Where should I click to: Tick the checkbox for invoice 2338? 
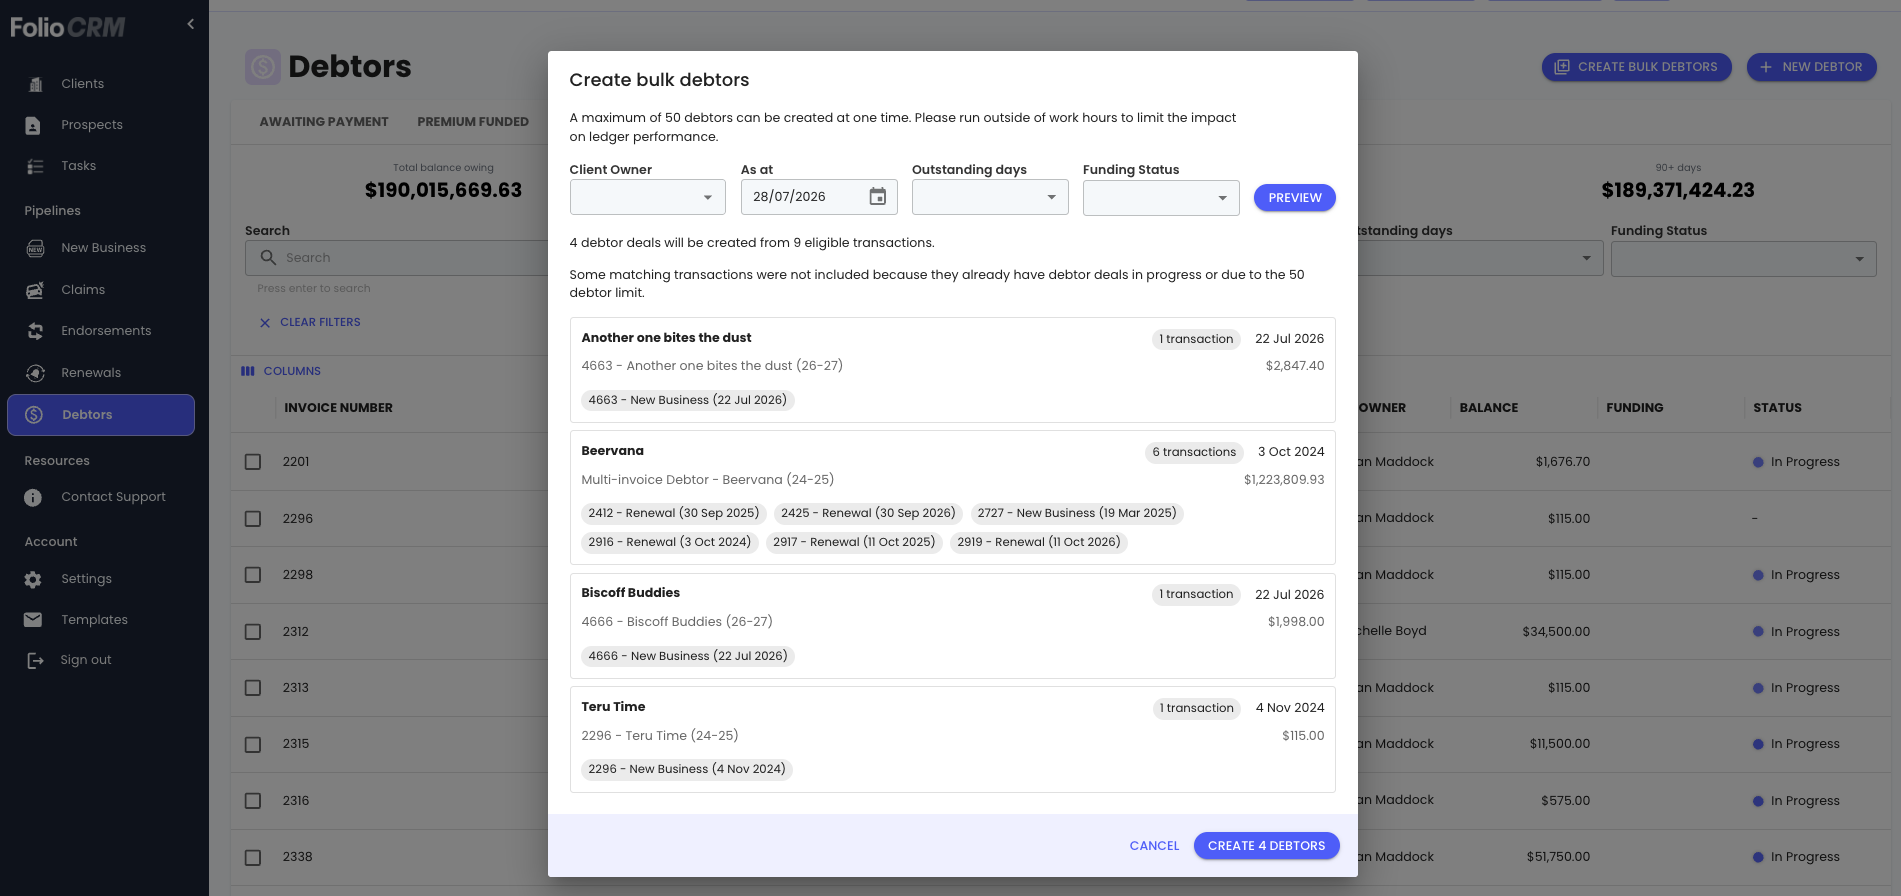point(253,857)
